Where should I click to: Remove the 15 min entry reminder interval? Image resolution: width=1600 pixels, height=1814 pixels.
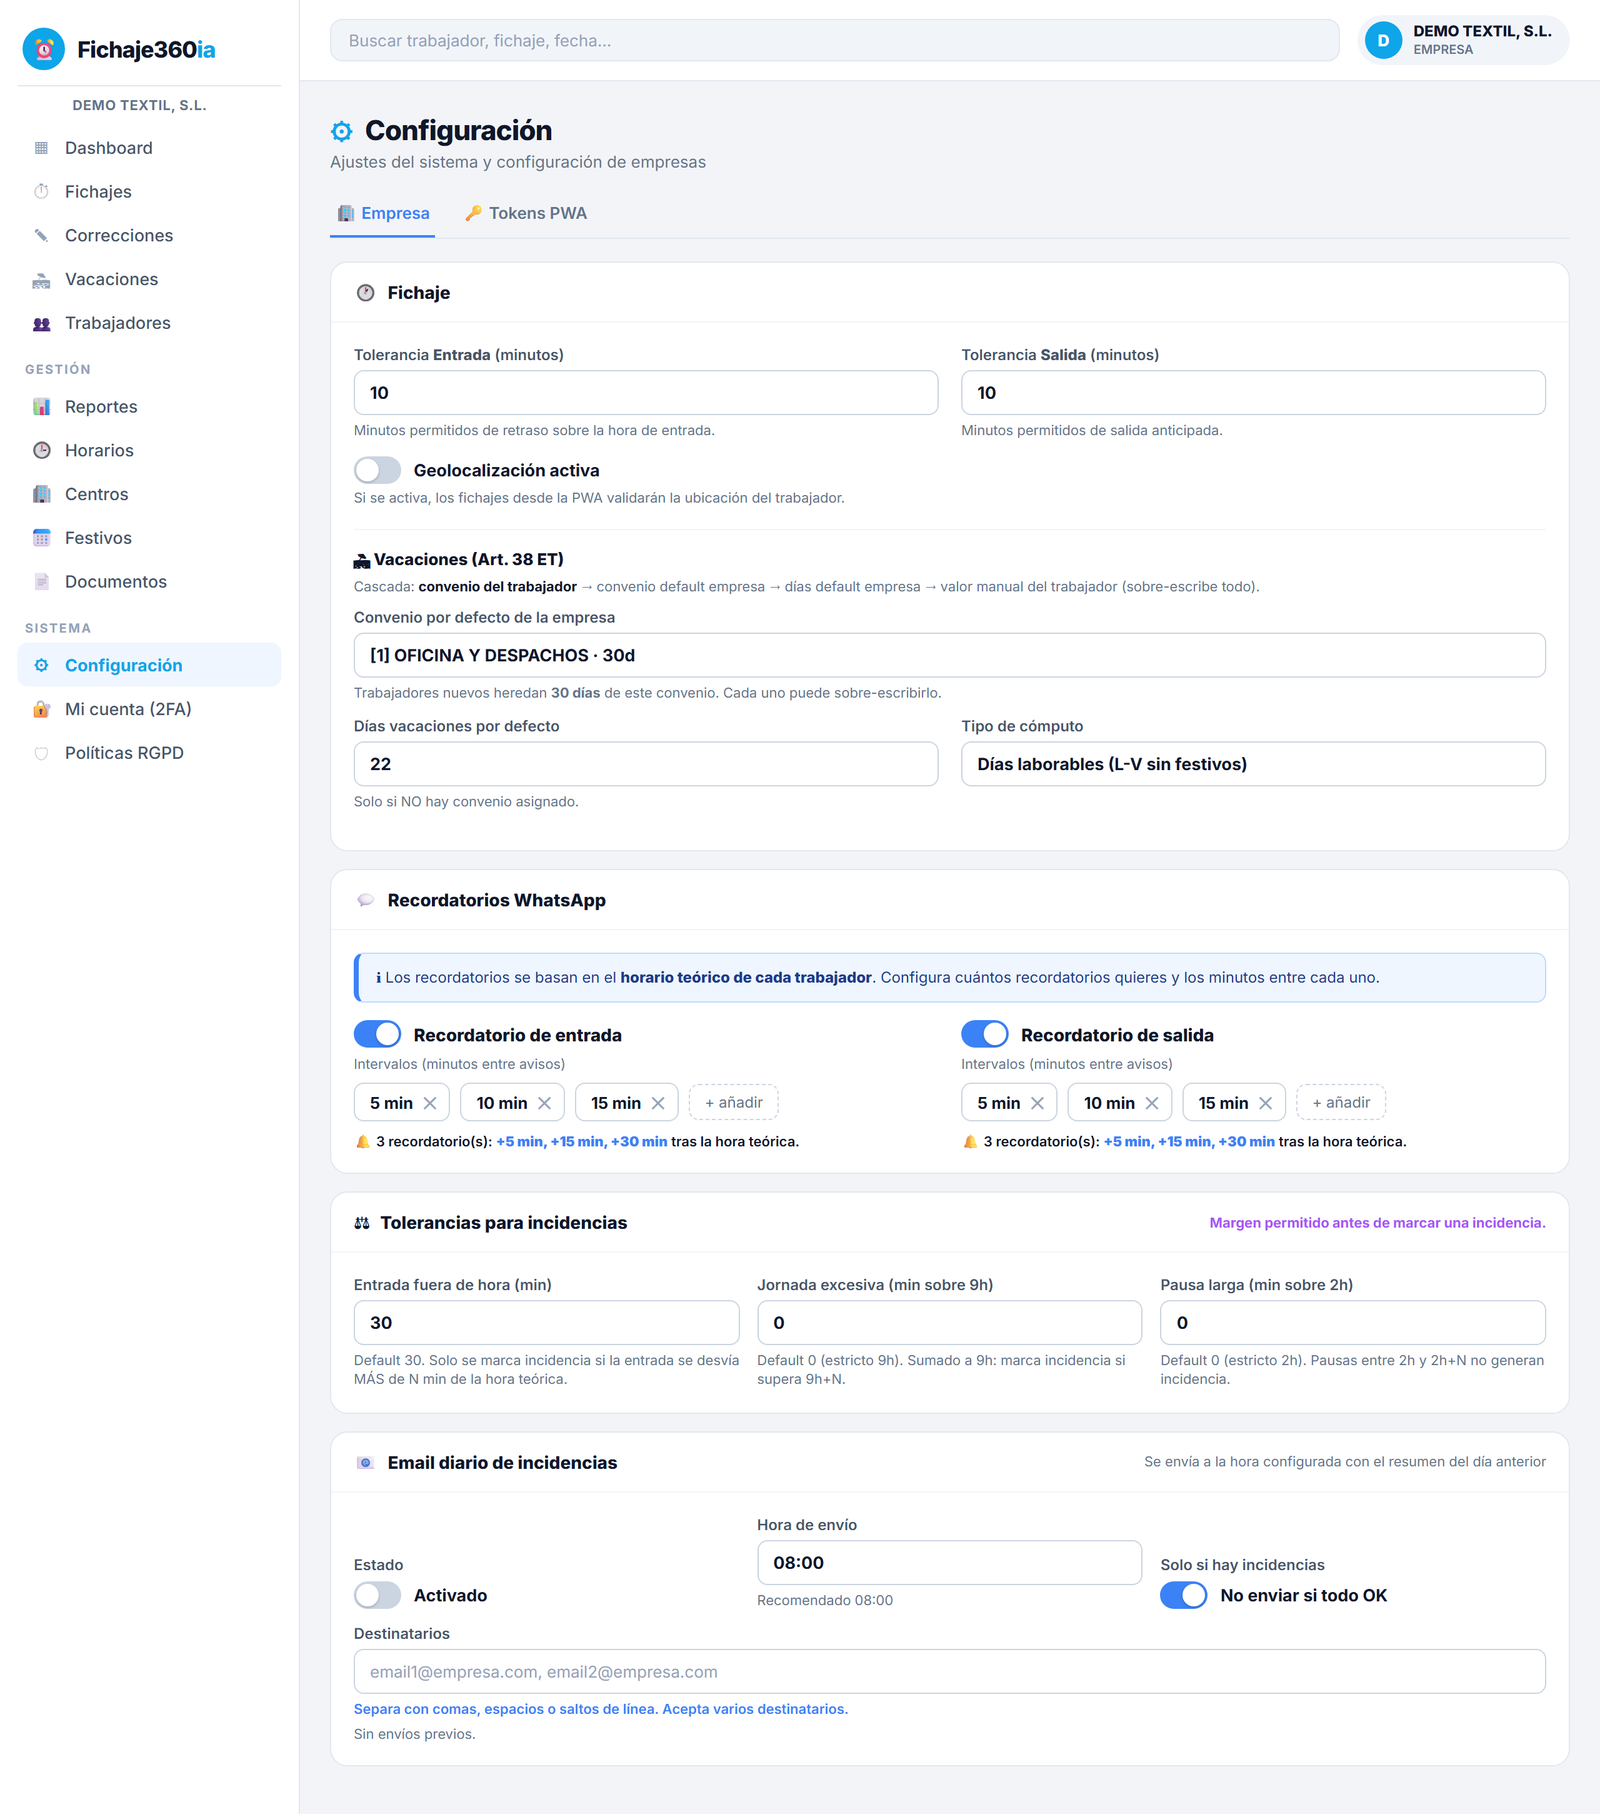[x=658, y=1103]
